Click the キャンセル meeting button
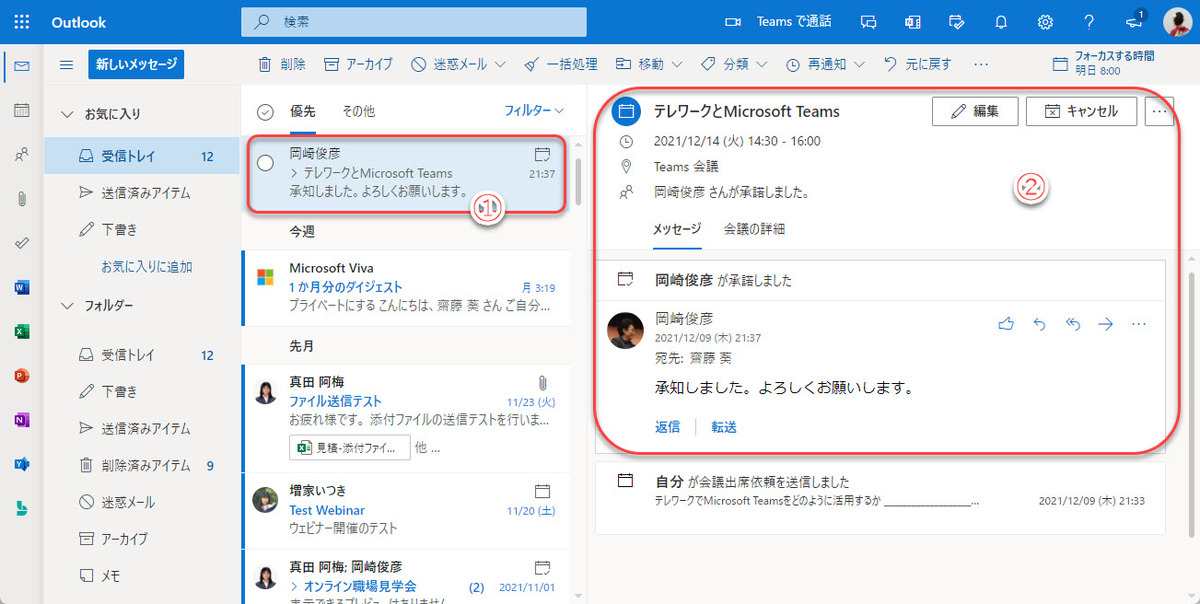Image resolution: width=1200 pixels, height=604 pixels. click(x=1081, y=111)
